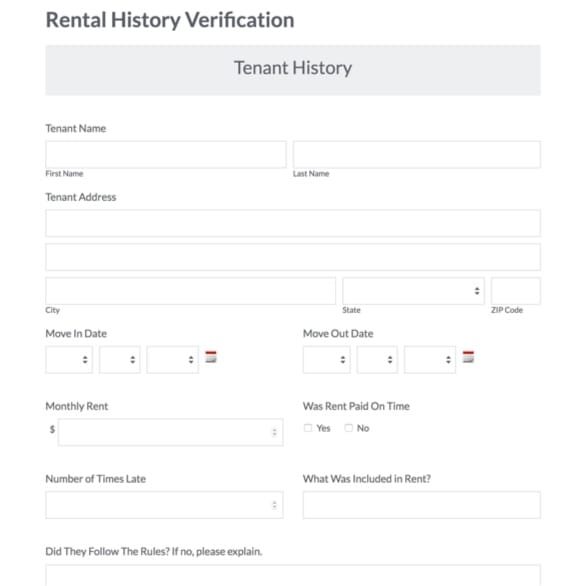Viewport: 586px width, 586px height.
Task: Focus the Last Name field
Action: 417,154
